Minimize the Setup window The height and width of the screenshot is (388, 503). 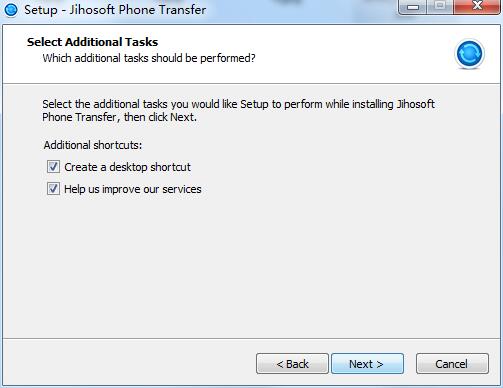413,7
